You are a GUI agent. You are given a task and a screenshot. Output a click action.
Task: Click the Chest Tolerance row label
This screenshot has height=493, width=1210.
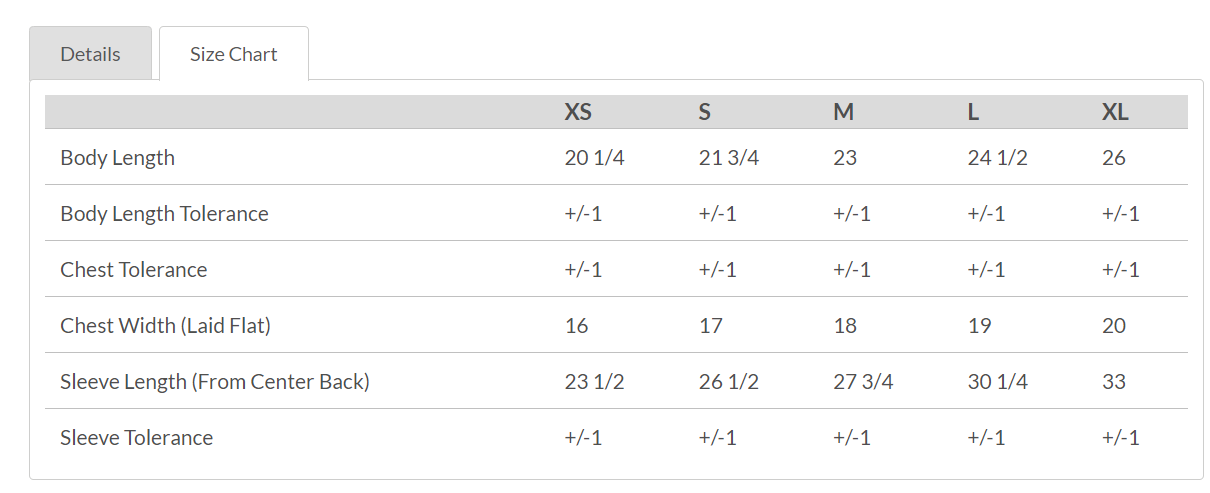tap(134, 269)
